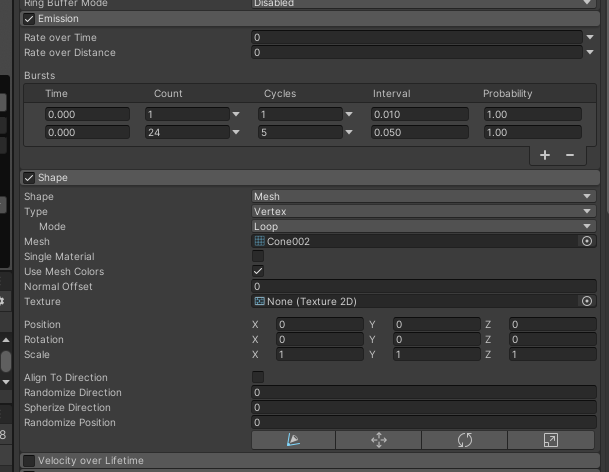This screenshot has width=609, height=472.
Task: Open the Shape type dropdown showing Mesh
Action: click(x=423, y=197)
